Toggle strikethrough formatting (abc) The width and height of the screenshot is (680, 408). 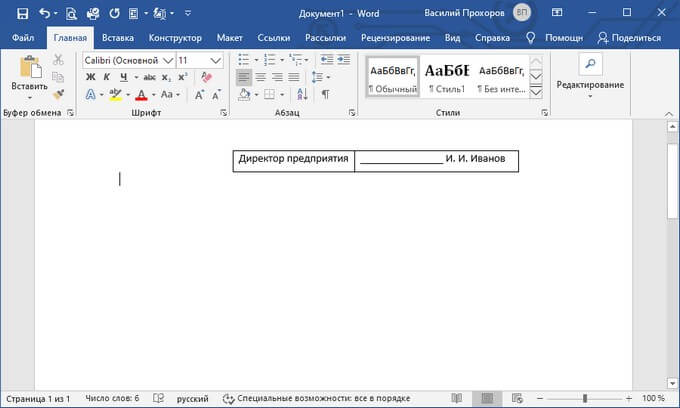coord(150,77)
